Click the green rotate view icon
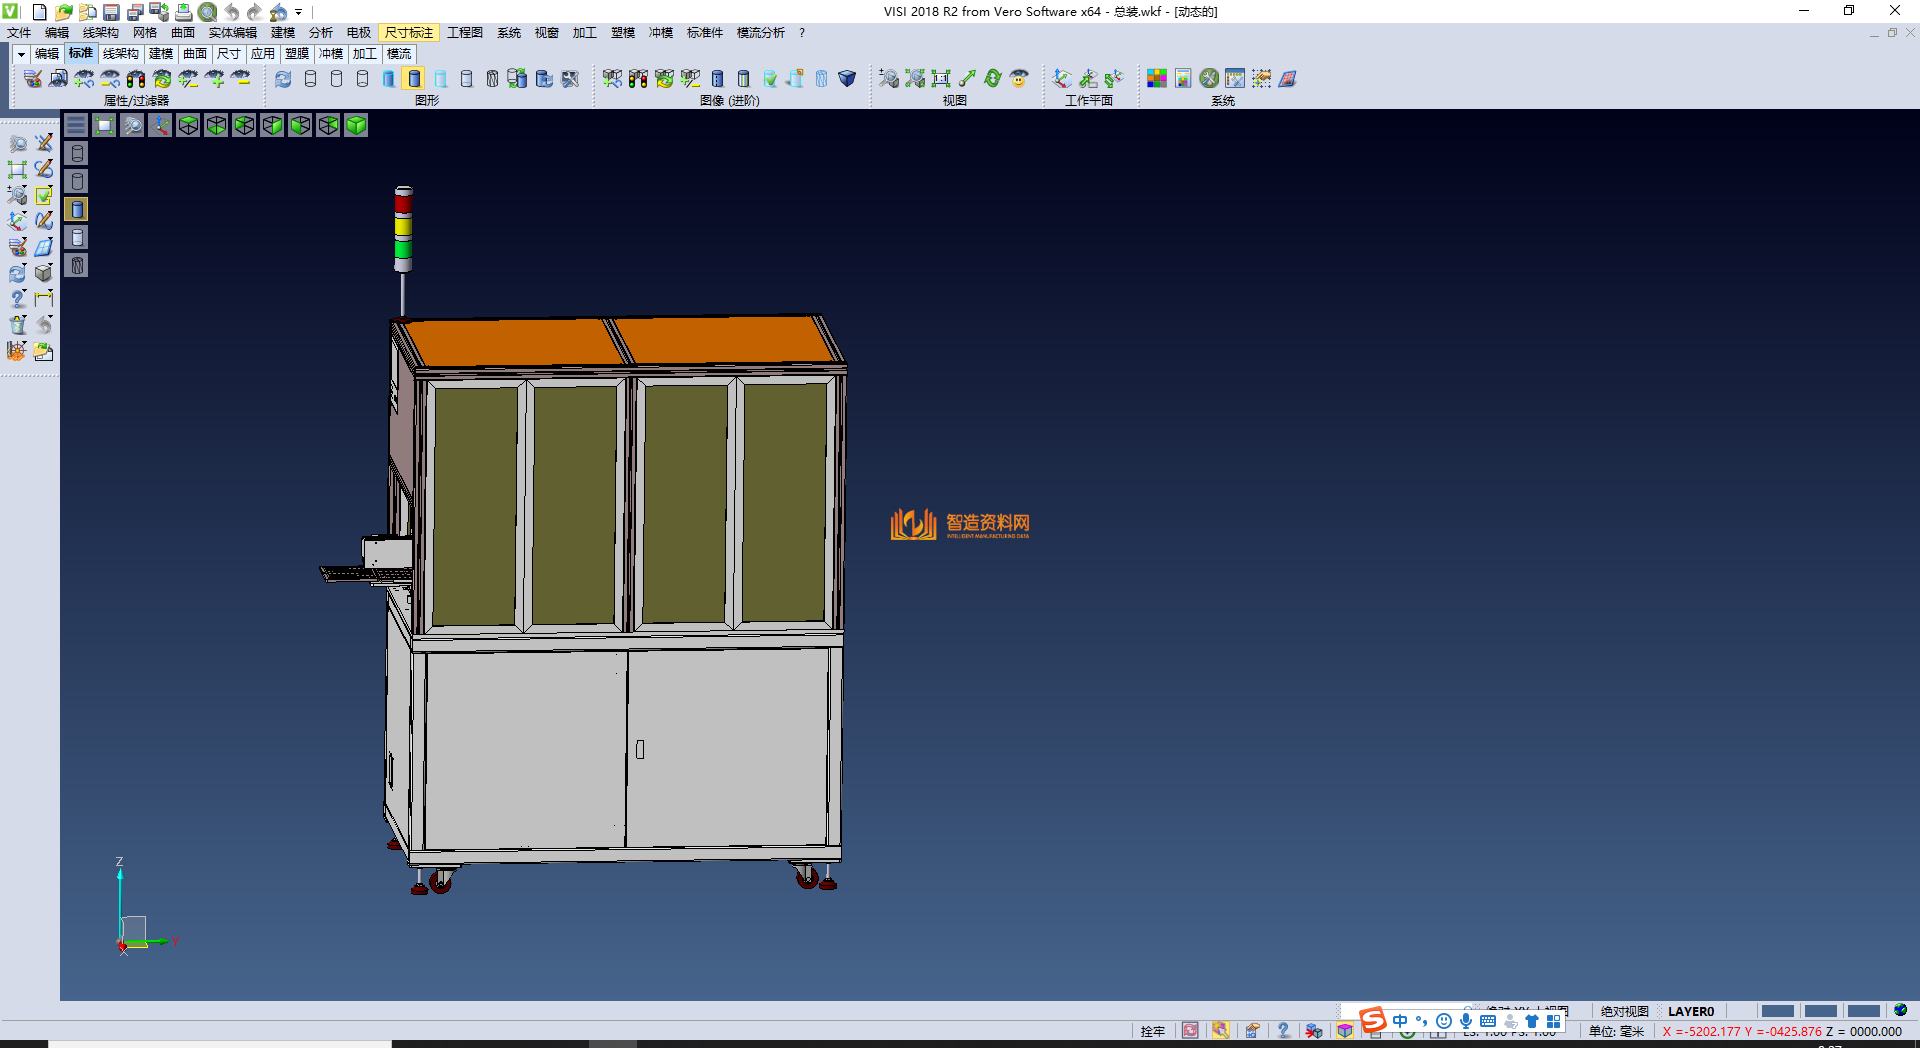Screen dimensions: 1920x1048 992,79
